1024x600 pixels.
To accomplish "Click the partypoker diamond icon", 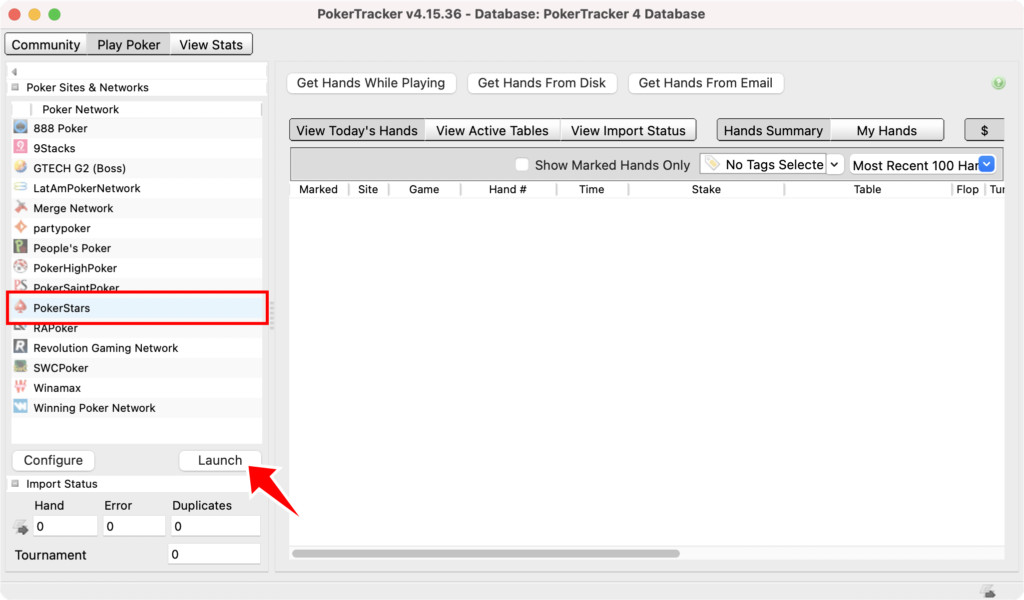I will pos(20,227).
